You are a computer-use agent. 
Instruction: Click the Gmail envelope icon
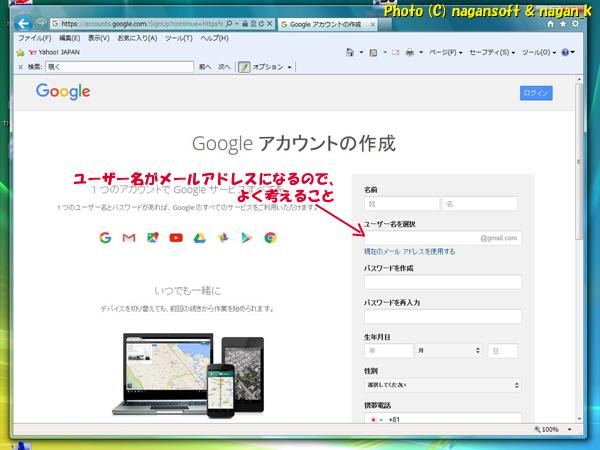coord(129,237)
